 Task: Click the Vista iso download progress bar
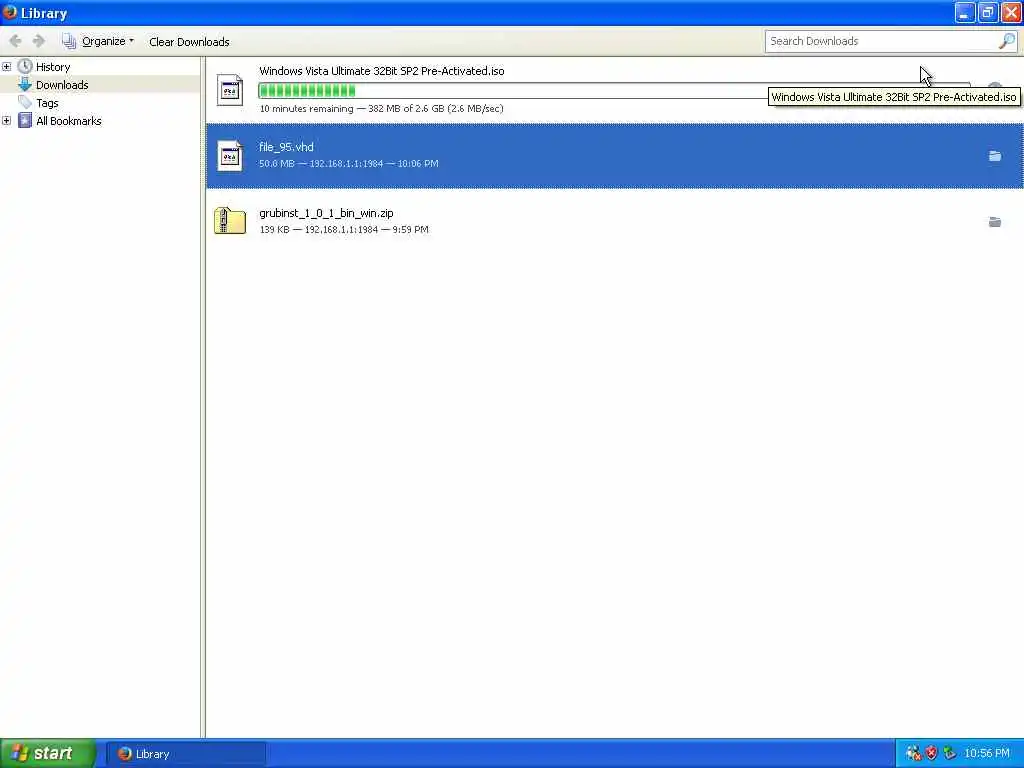tap(614, 91)
